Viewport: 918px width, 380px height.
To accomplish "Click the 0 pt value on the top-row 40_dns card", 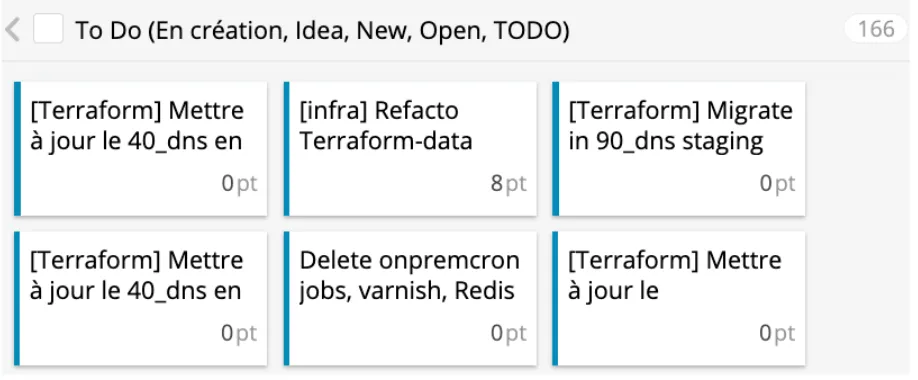I will coord(239,184).
